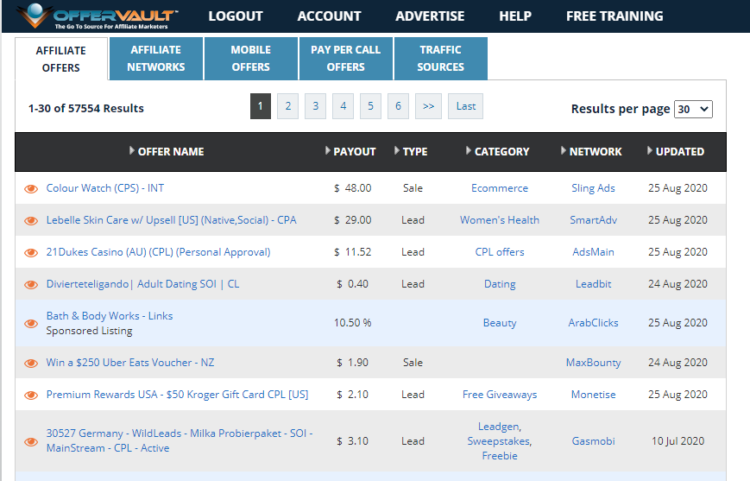Open Lebelle Skin Care w/ Upsell offer
Viewport: 750px width, 481px height.
(171, 220)
